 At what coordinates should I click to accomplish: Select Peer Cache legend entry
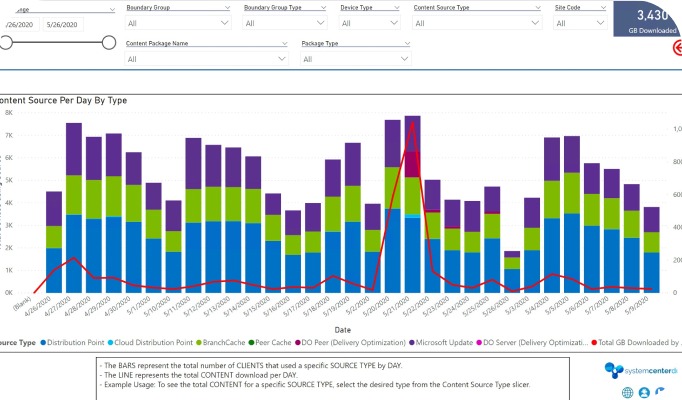[270, 343]
